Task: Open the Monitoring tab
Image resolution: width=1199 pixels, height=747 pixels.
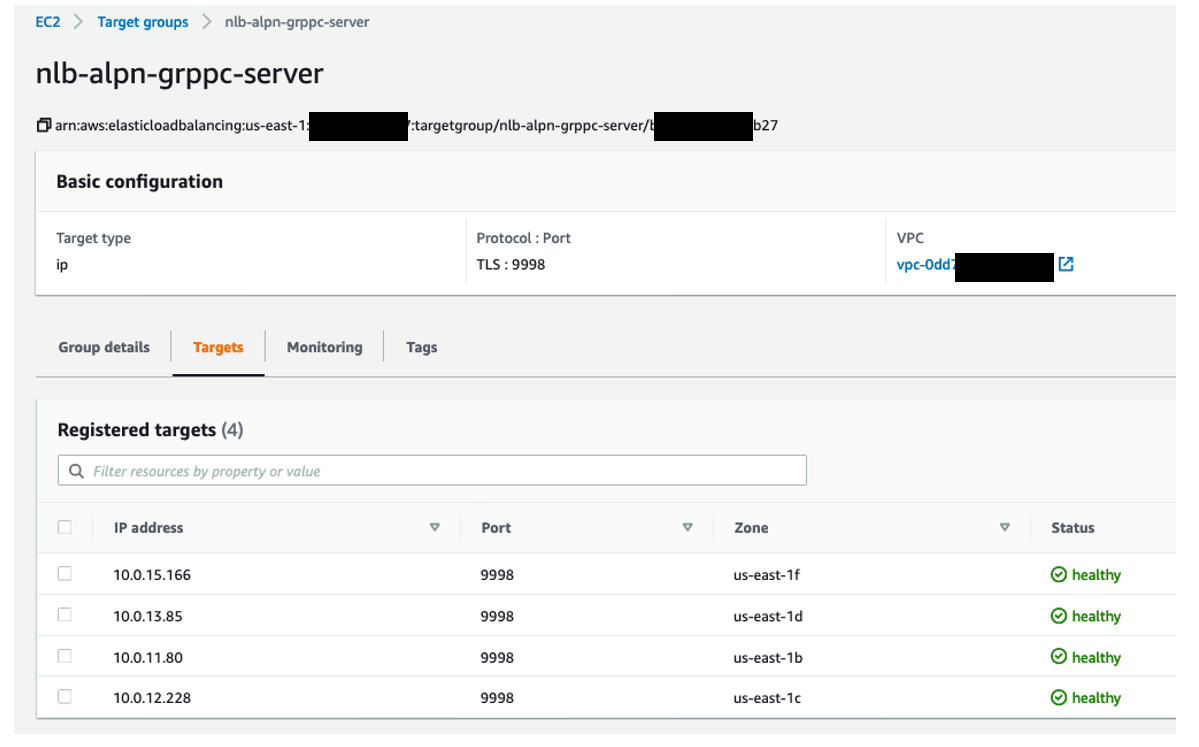Action: coord(324,347)
